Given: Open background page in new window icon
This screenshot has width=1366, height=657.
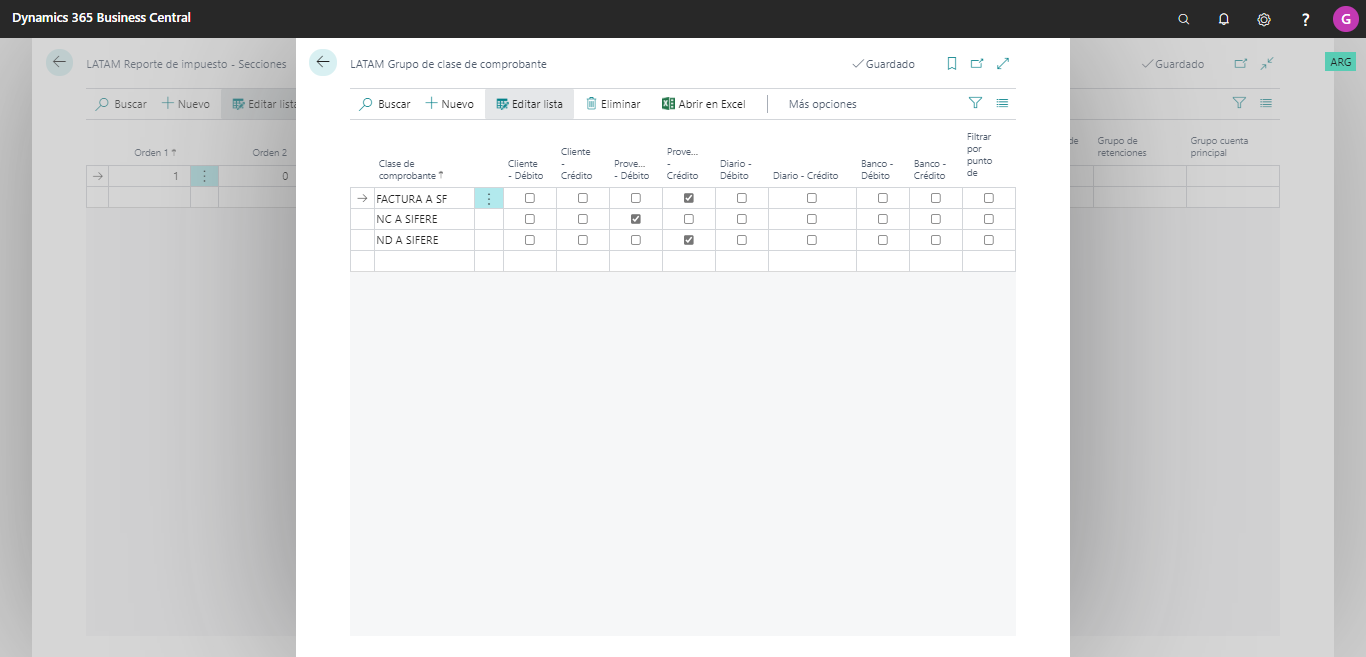Looking at the screenshot, I should 1241,63.
